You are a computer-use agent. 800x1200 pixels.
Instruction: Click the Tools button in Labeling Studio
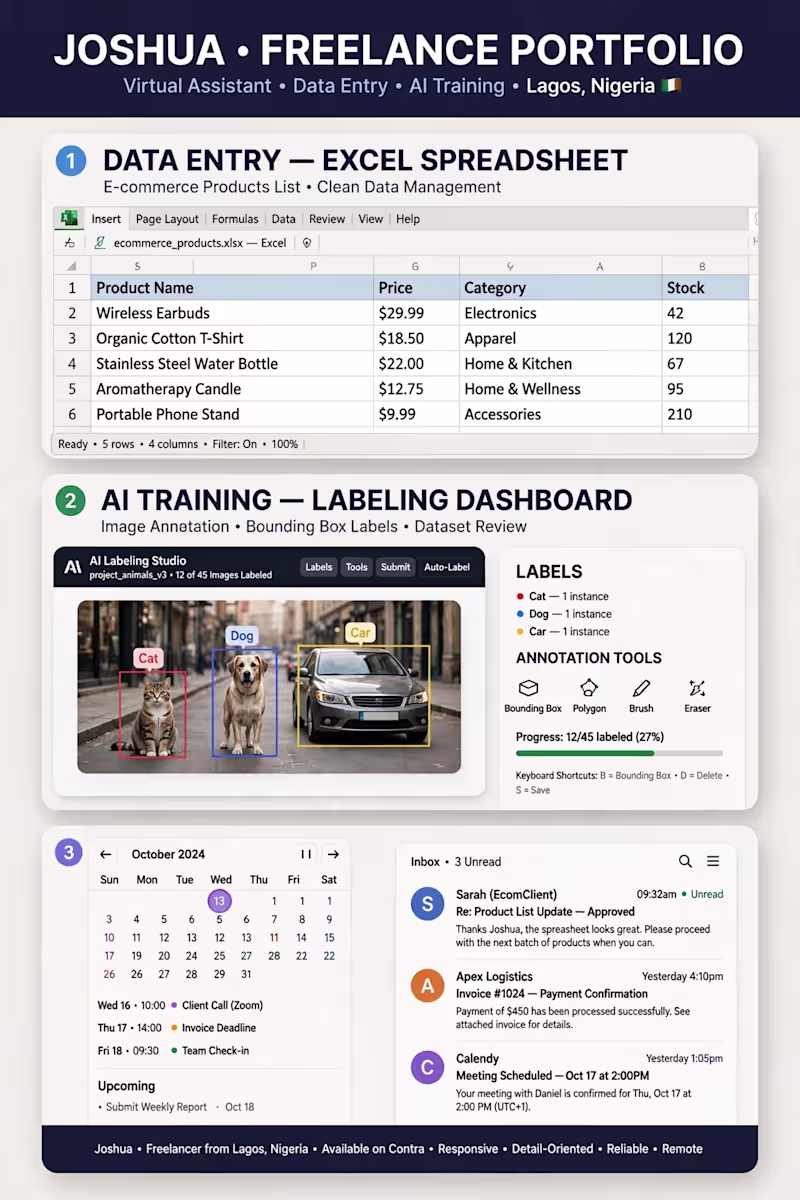[357, 567]
